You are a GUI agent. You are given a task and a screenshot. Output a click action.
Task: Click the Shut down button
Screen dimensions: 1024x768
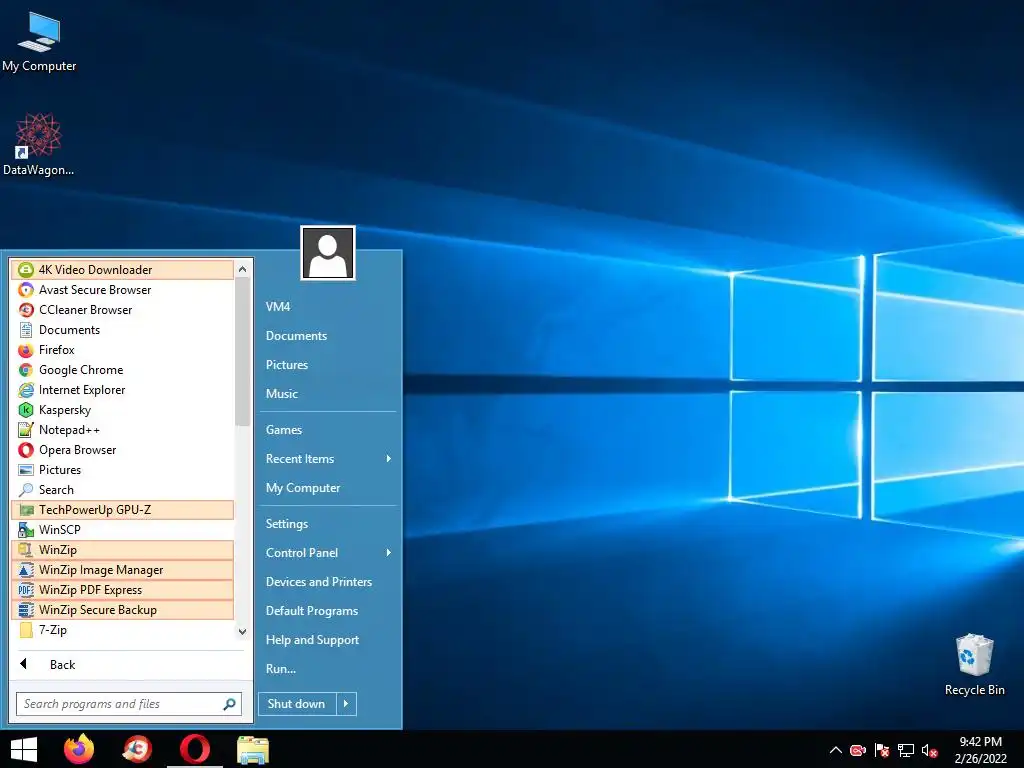(297, 704)
